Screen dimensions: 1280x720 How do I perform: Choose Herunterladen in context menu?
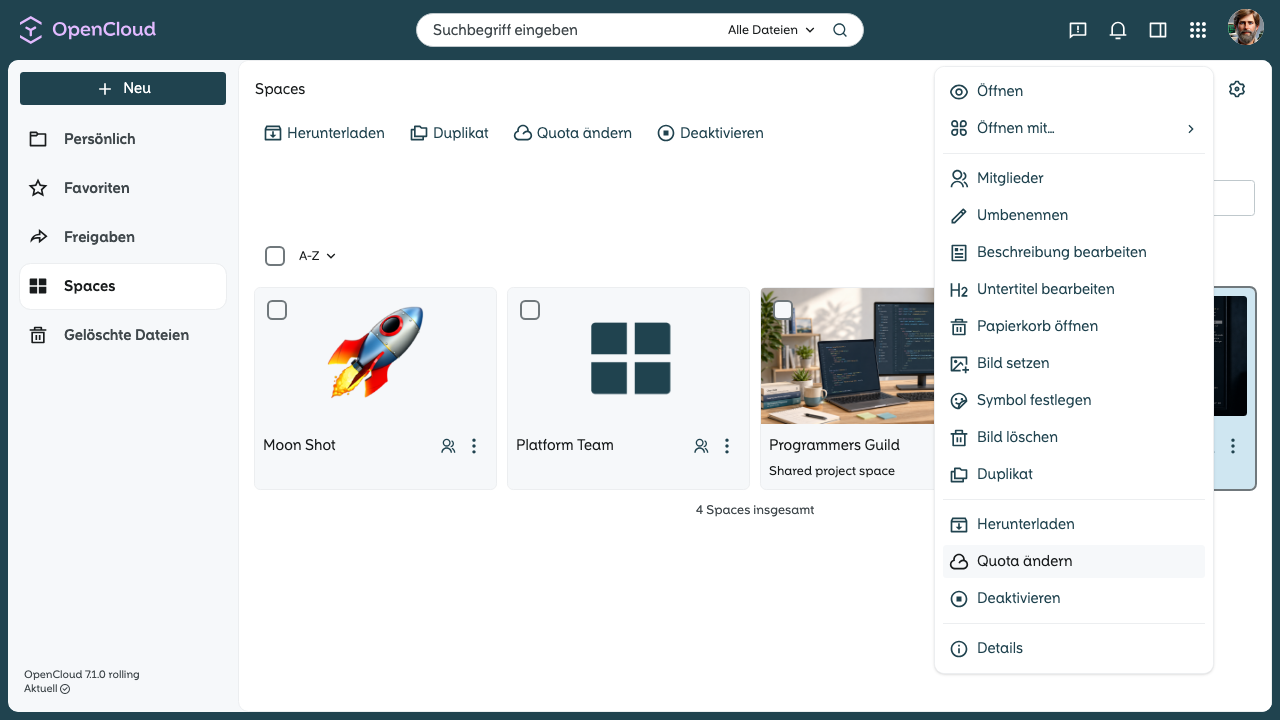[x=1074, y=524]
